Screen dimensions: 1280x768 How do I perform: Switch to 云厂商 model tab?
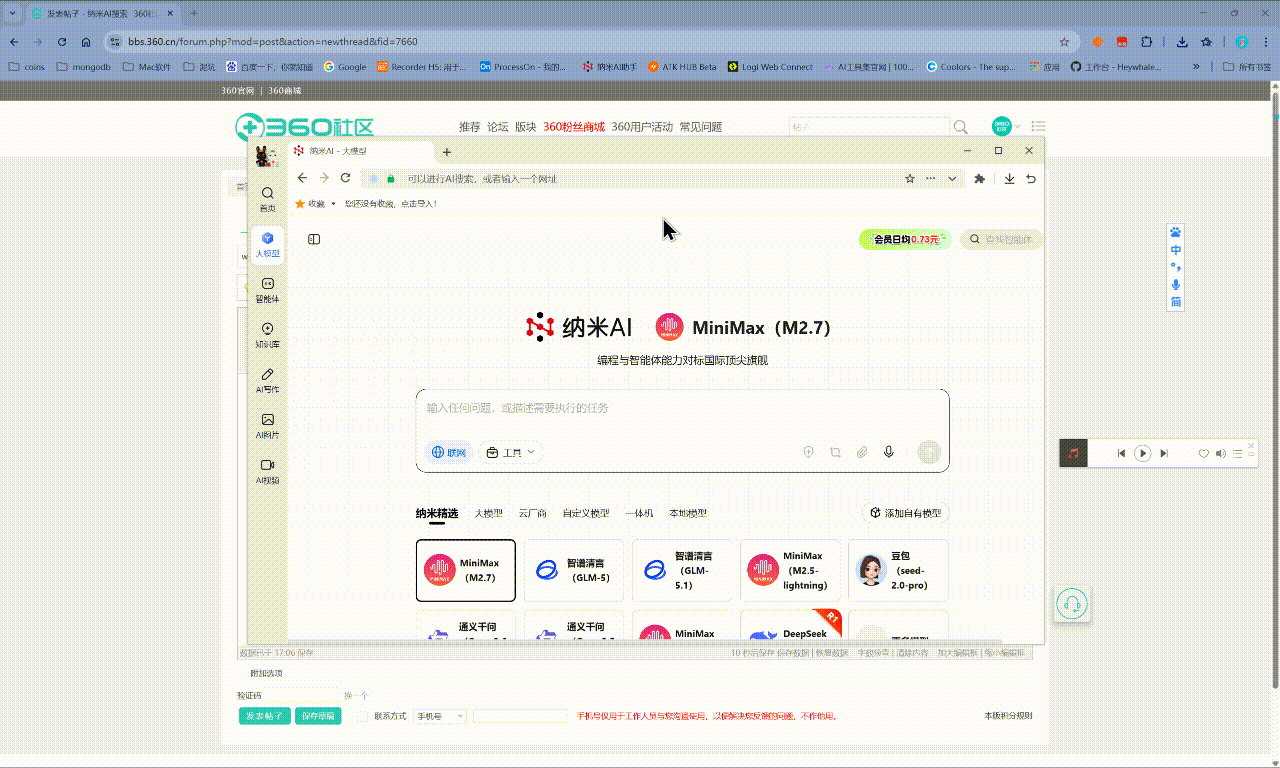point(532,513)
